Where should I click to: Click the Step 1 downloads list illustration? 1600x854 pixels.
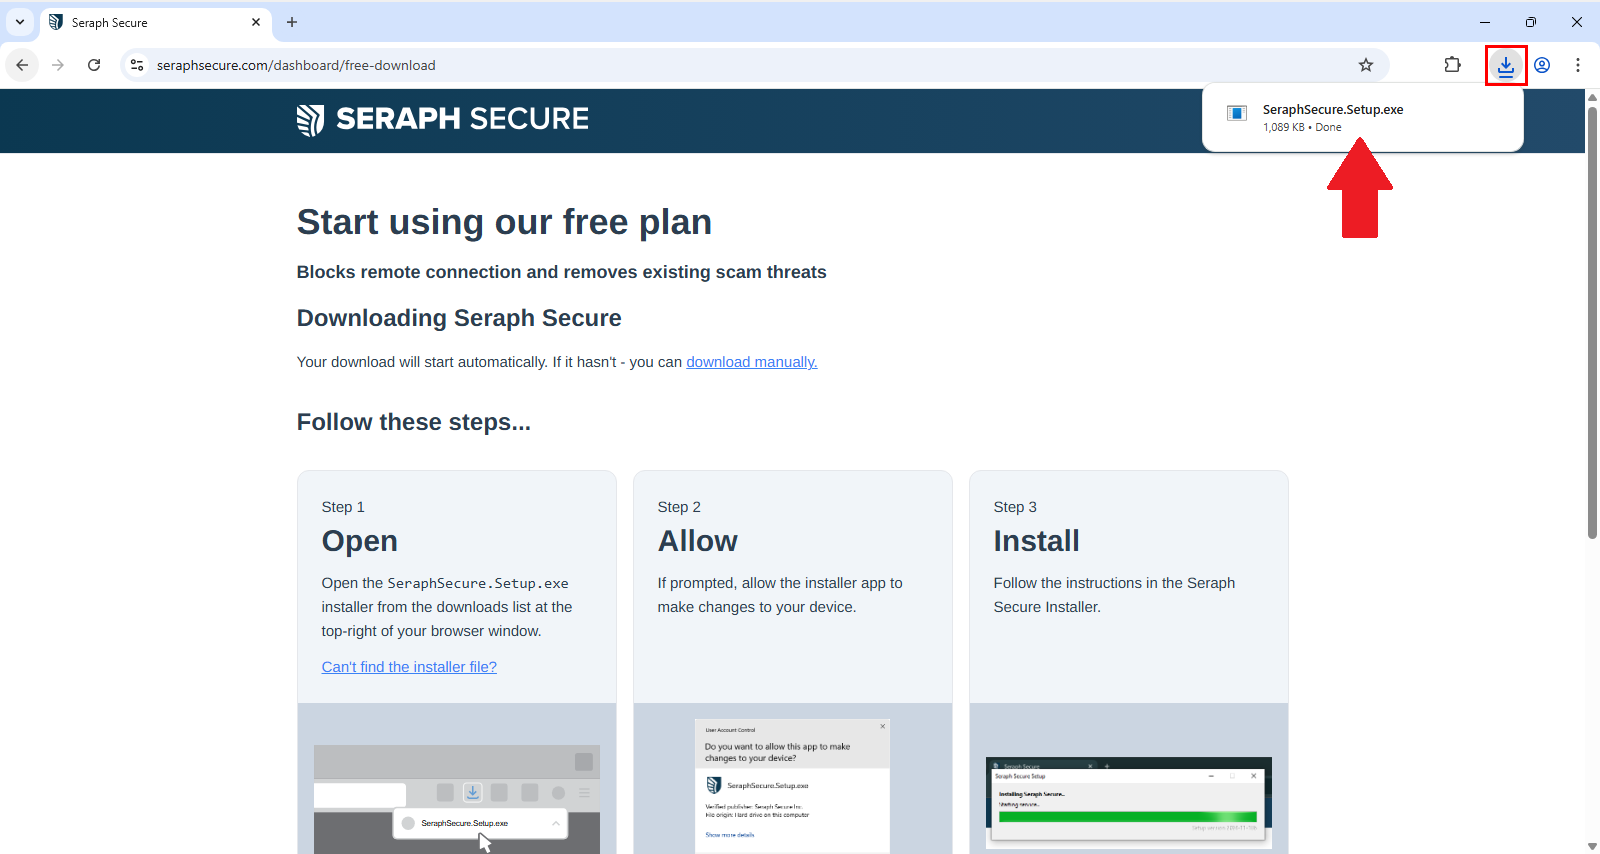pos(457,799)
